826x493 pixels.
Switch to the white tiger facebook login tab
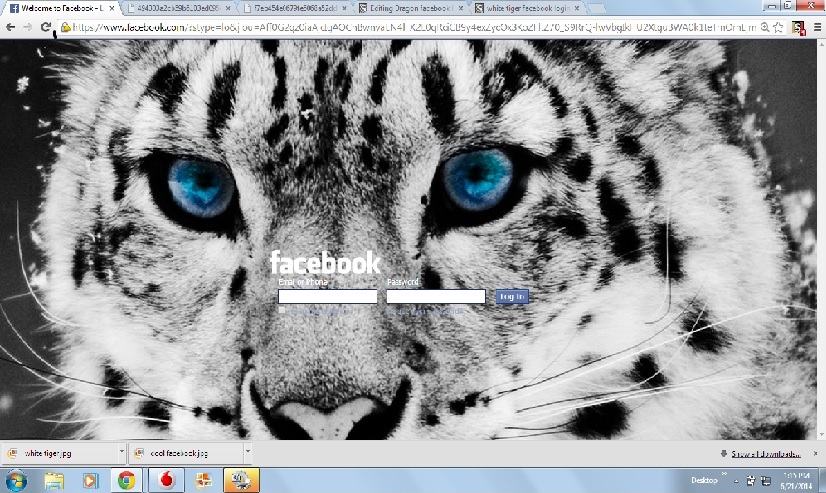(527, 8)
